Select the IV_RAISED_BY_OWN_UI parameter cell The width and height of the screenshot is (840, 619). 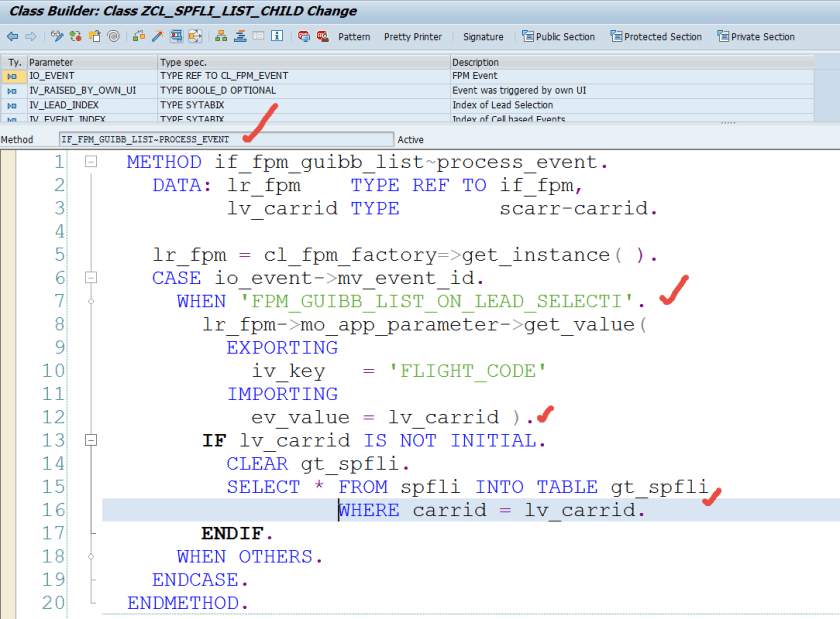92,91
